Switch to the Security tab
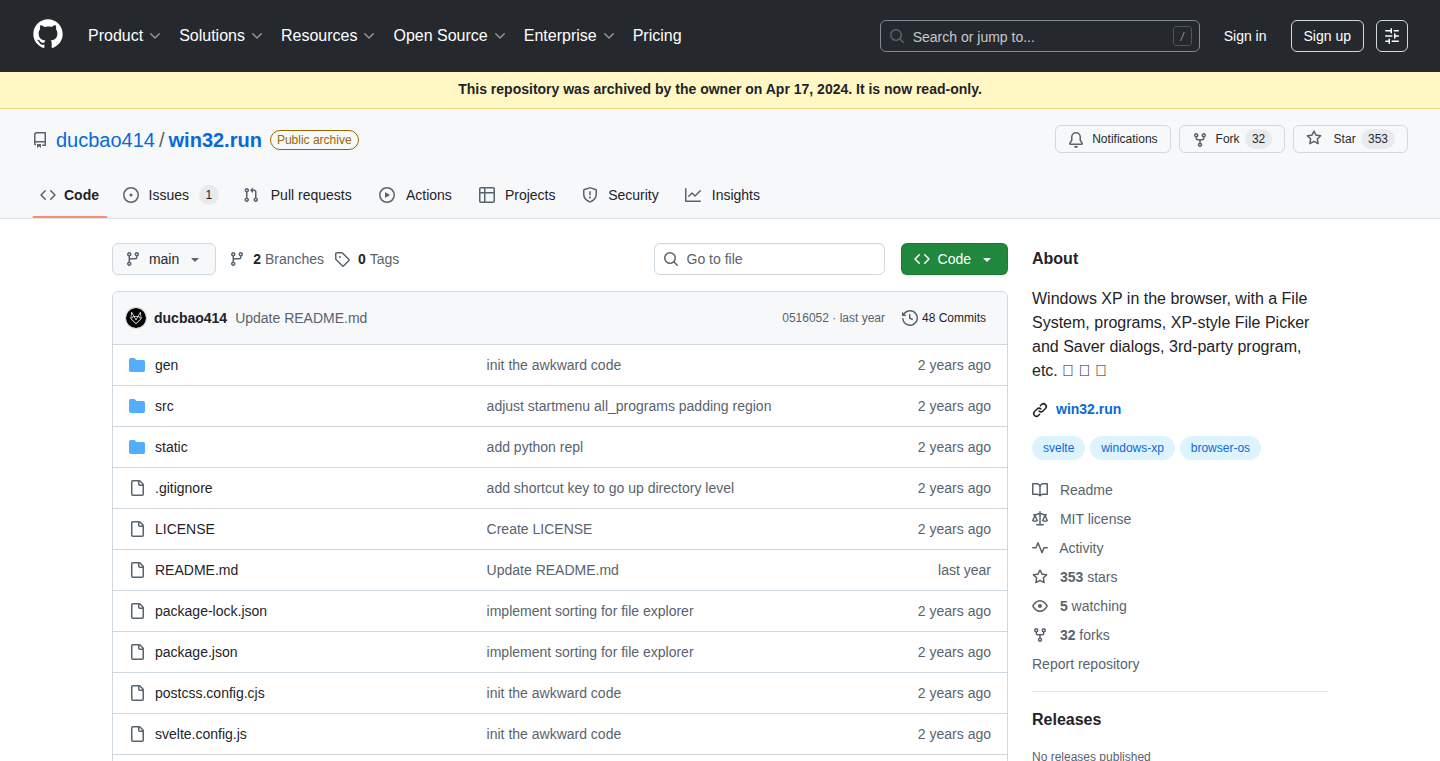The height and width of the screenshot is (761, 1440). [x=620, y=195]
